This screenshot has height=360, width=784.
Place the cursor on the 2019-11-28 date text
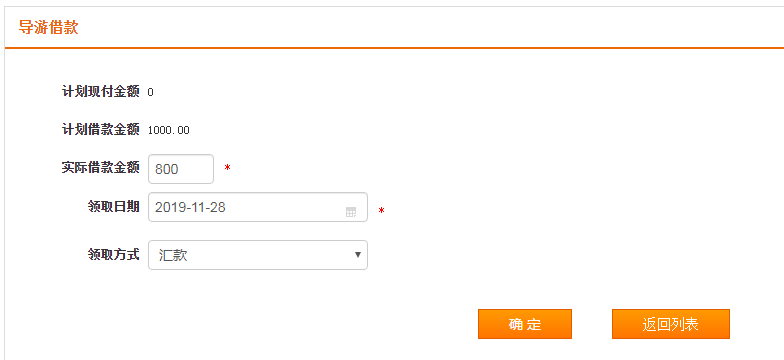pyautogui.click(x=190, y=208)
